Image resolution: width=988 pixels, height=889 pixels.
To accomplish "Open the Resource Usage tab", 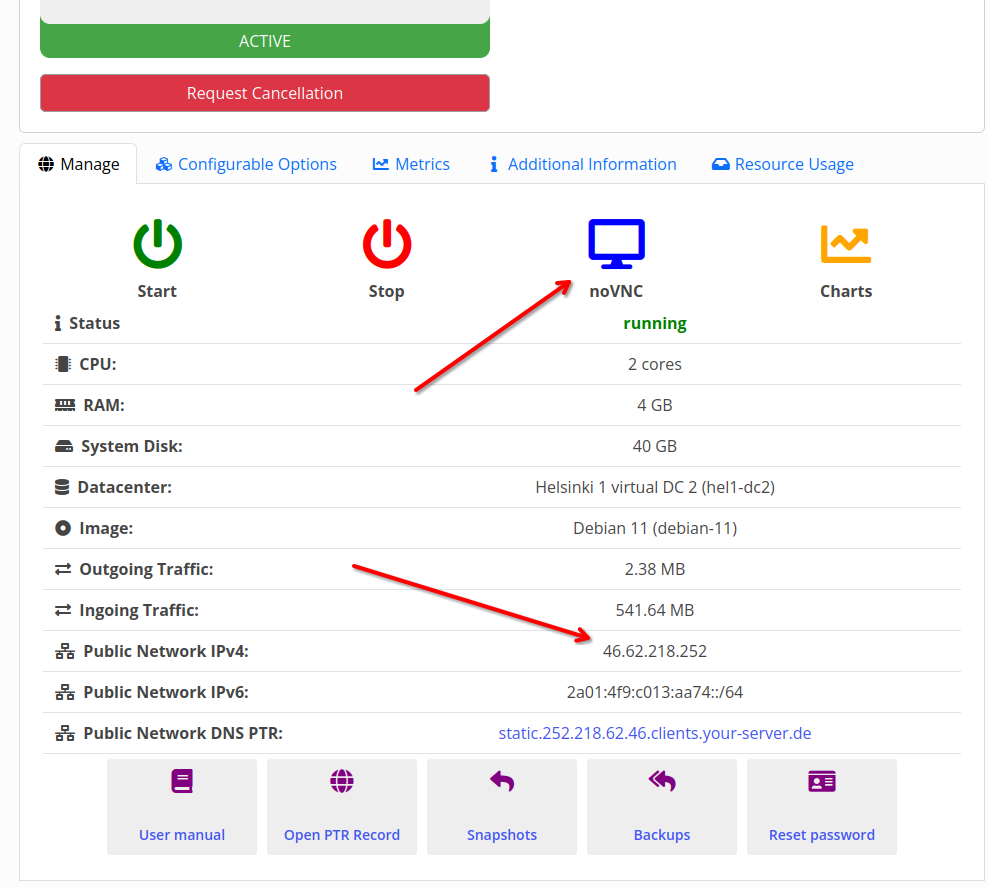I will pos(782,163).
